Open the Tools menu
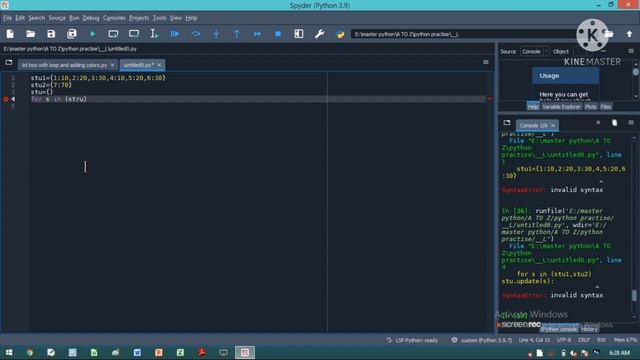 click(160, 18)
